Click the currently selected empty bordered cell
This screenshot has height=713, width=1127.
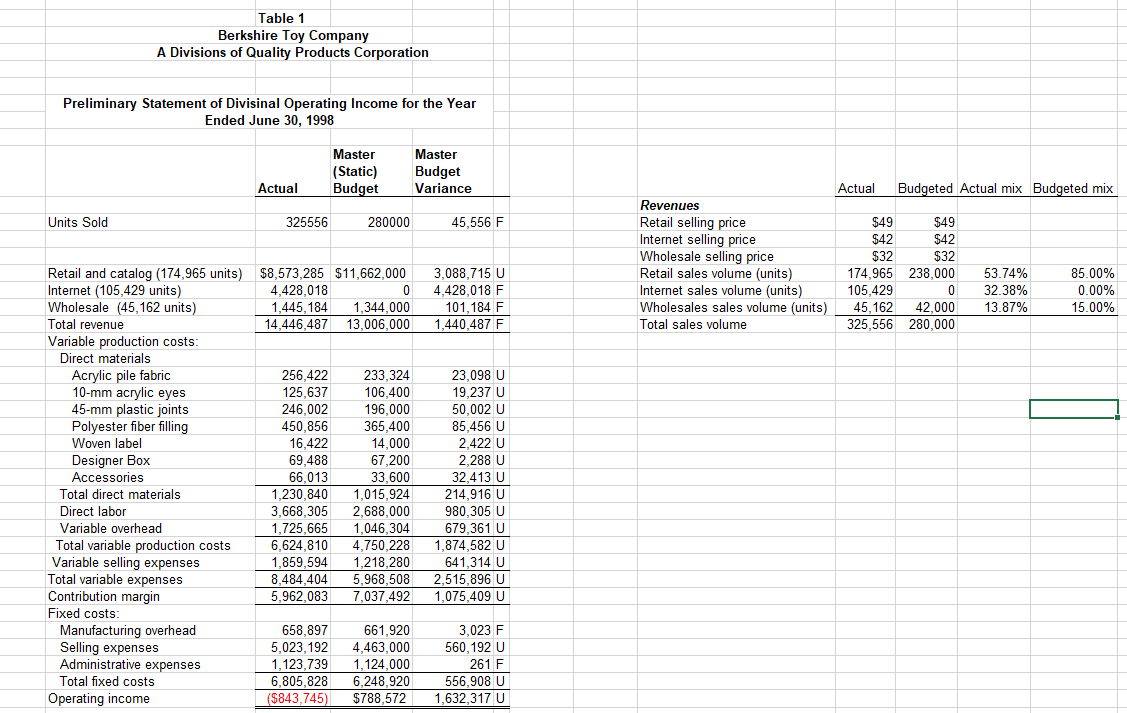pyautogui.click(x=1073, y=409)
